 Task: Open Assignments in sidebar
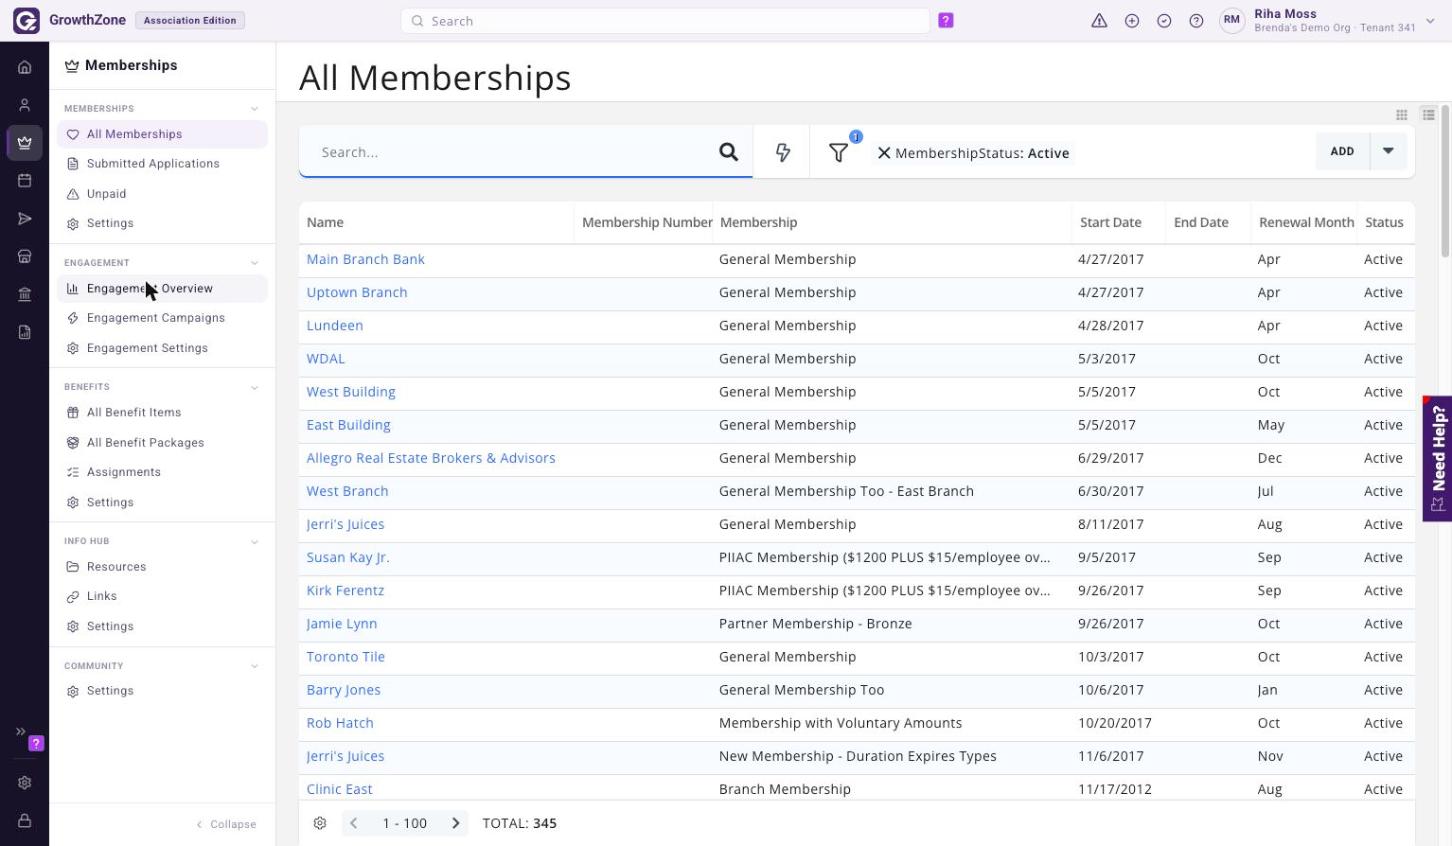[x=162, y=472]
